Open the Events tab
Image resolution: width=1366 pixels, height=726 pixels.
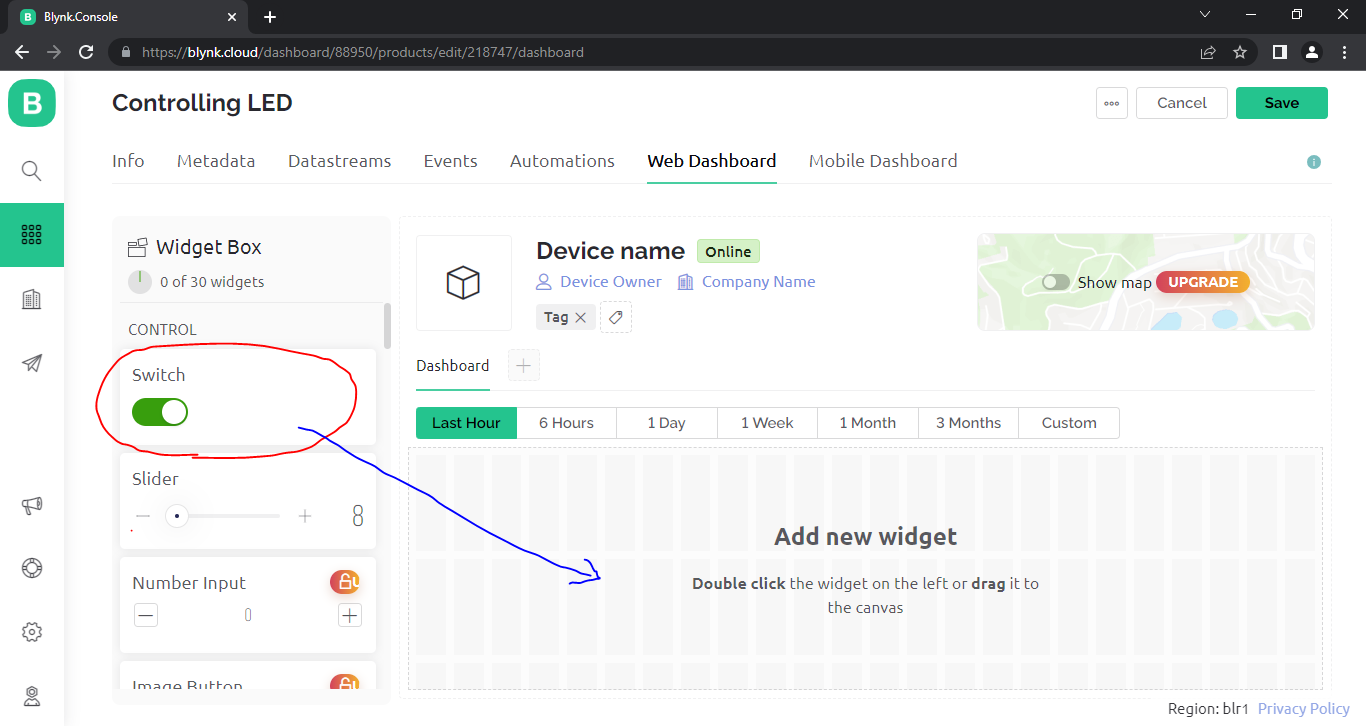click(x=451, y=161)
